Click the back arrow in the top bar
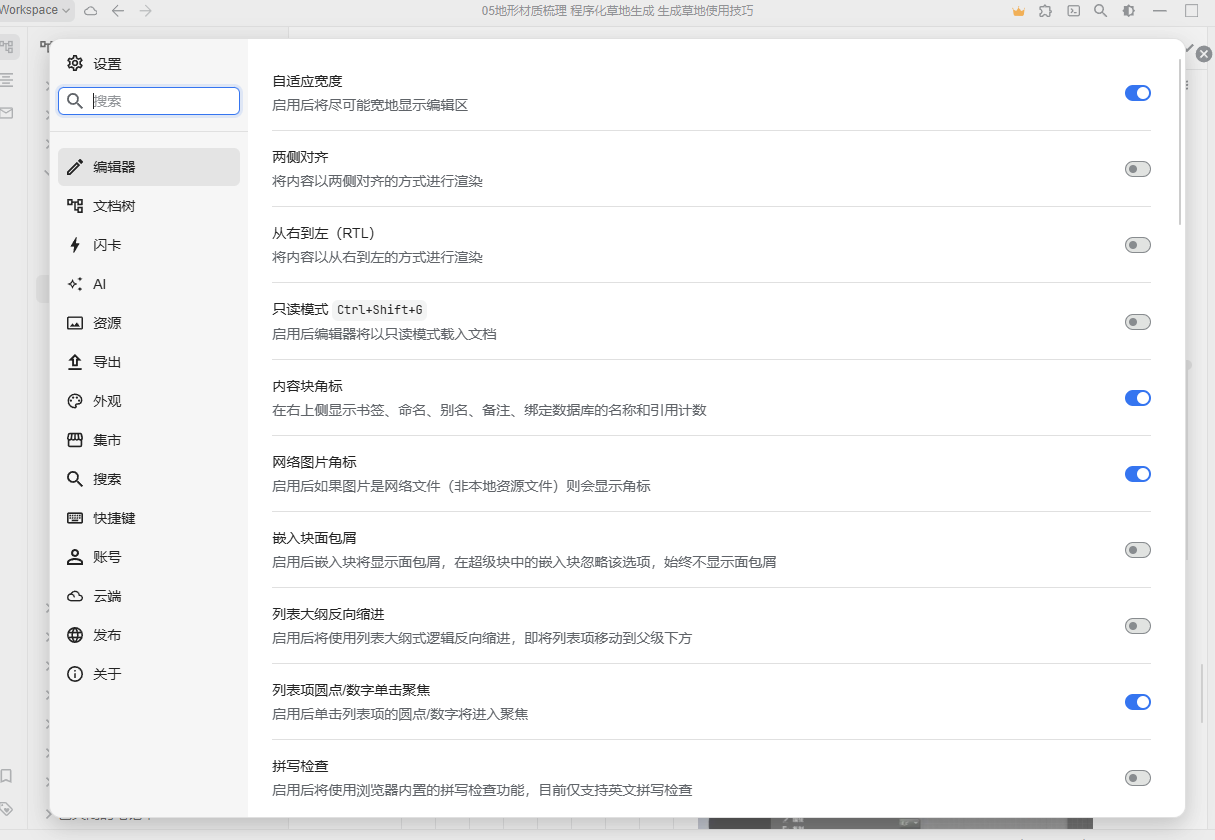The image size is (1215, 840). click(x=118, y=11)
